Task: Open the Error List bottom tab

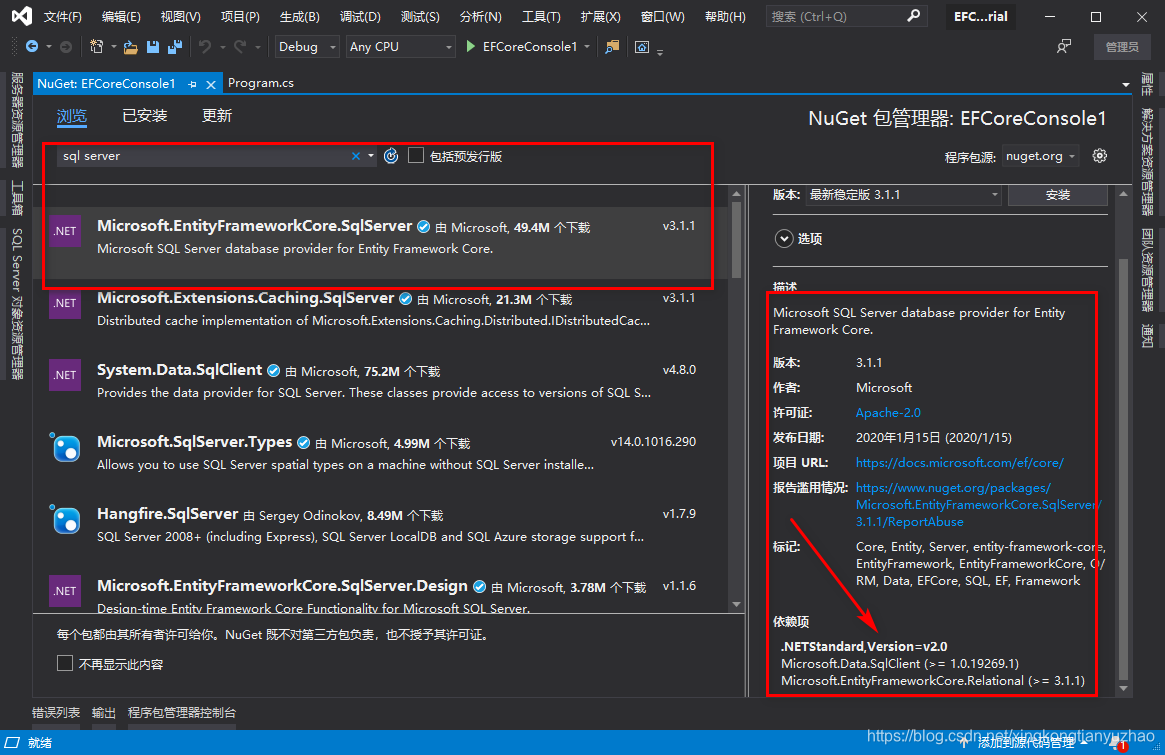Action: [56, 713]
